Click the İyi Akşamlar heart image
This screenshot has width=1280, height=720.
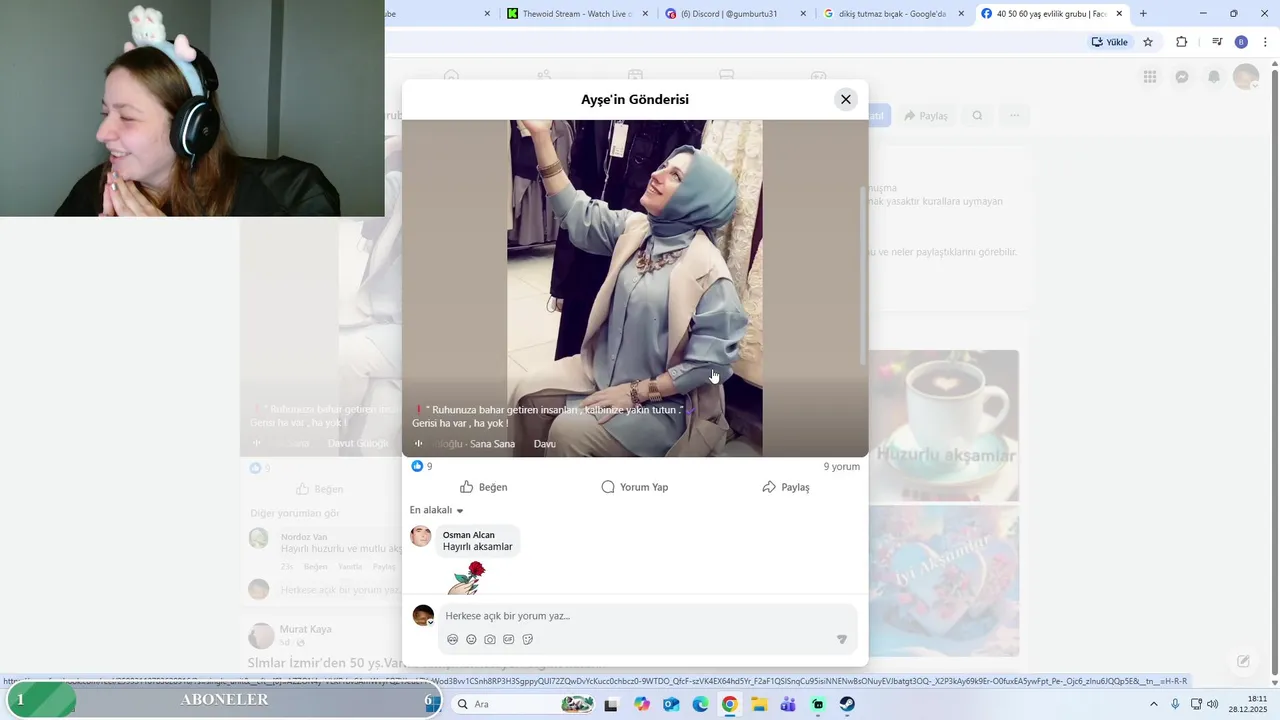pos(943,581)
